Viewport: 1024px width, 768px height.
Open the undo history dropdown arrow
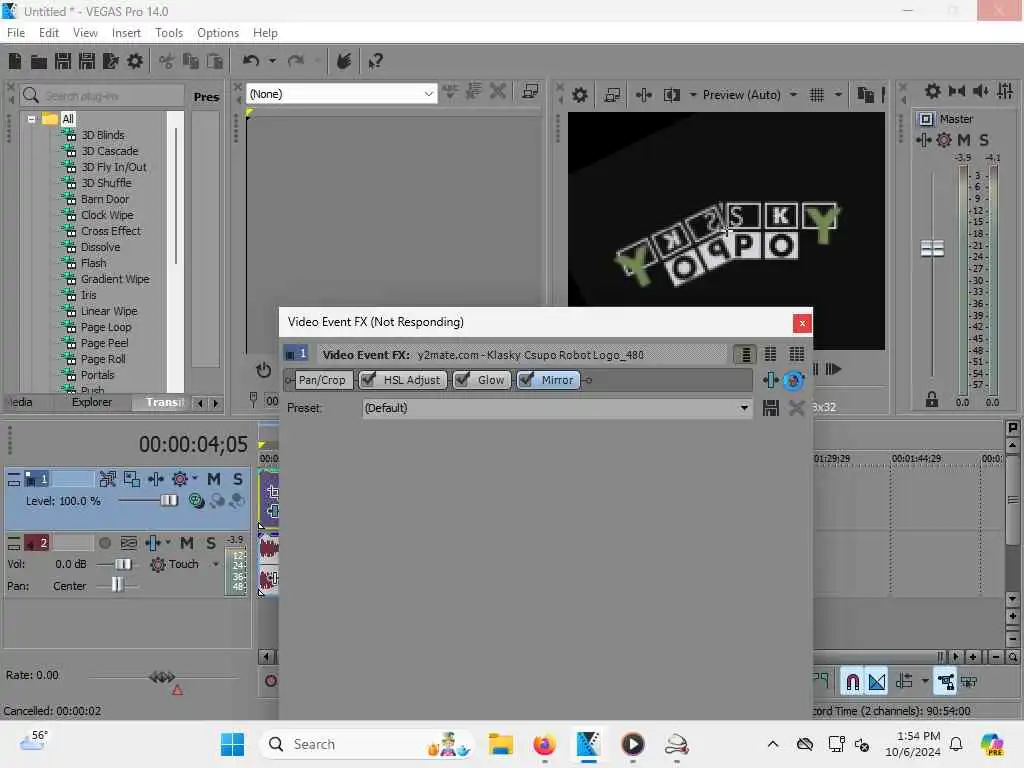tap(272, 61)
